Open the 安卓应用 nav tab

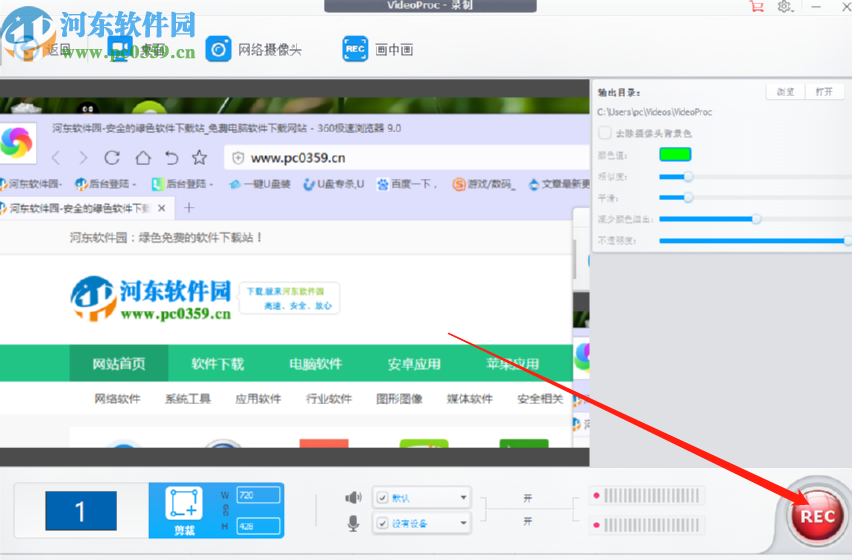[x=414, y=363]
